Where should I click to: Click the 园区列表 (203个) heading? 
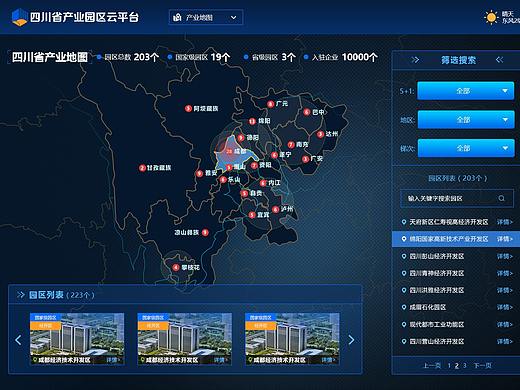457,178
